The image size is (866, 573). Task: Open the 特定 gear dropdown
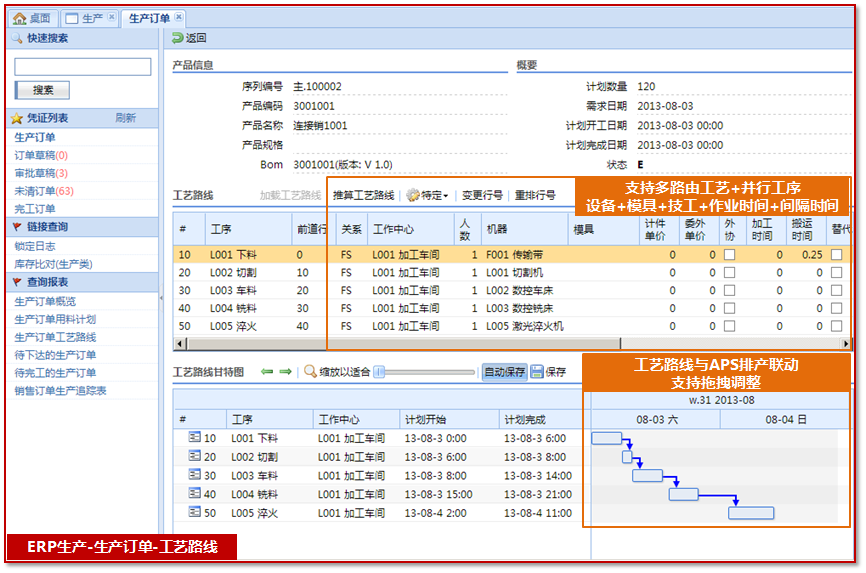(427, 195)
